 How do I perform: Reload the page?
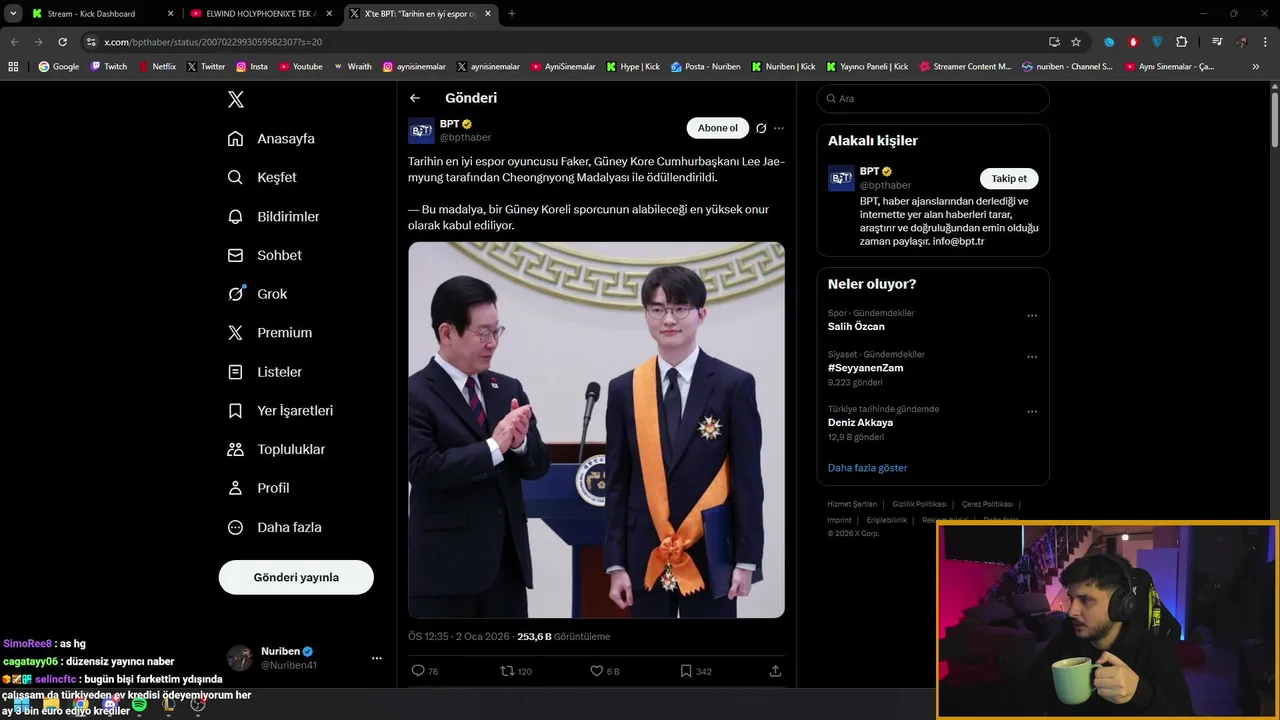[x=62, y=42]
